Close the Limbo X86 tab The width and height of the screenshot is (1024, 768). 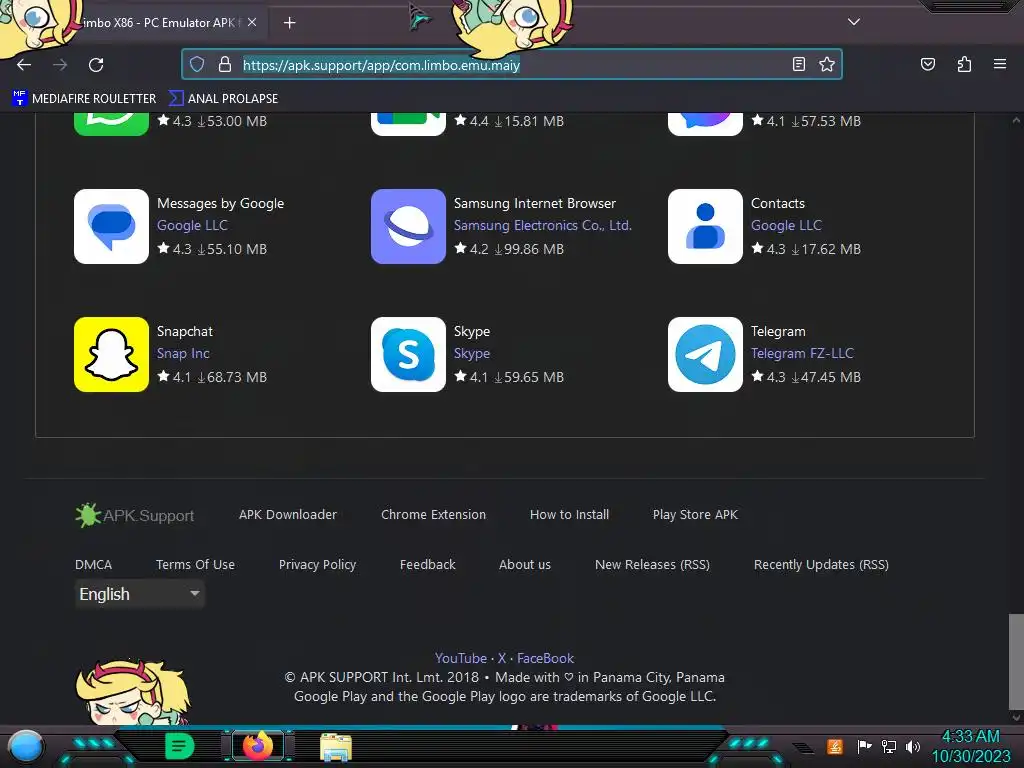[x=252, y=22]
